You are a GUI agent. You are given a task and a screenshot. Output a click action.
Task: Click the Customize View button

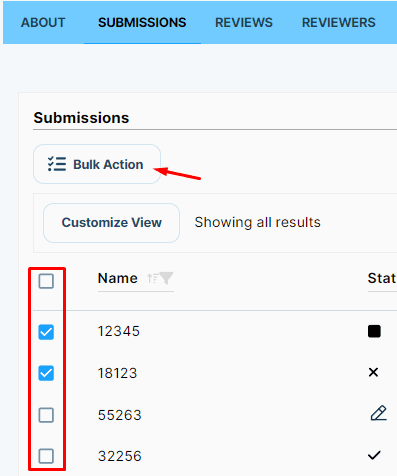pos(112,223)
